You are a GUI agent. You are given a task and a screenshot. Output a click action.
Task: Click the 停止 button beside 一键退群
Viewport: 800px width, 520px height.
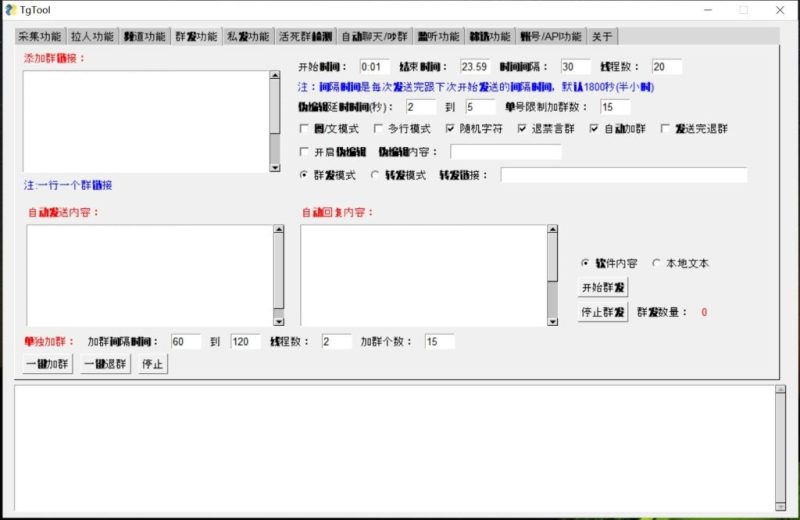click(153, 364)
